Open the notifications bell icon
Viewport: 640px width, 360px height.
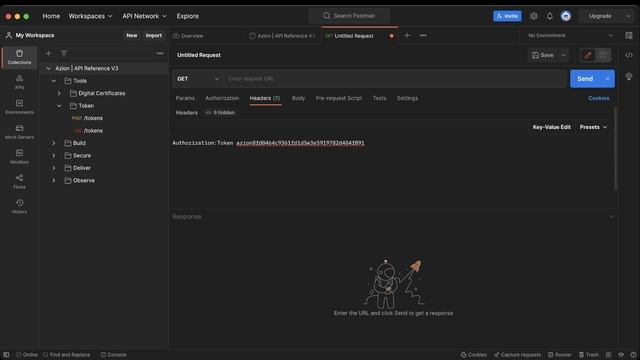click(x=549, y=16)
